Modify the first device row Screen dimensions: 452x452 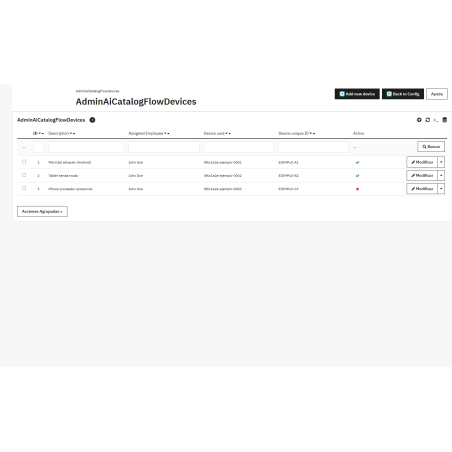(x=422, y=162)
